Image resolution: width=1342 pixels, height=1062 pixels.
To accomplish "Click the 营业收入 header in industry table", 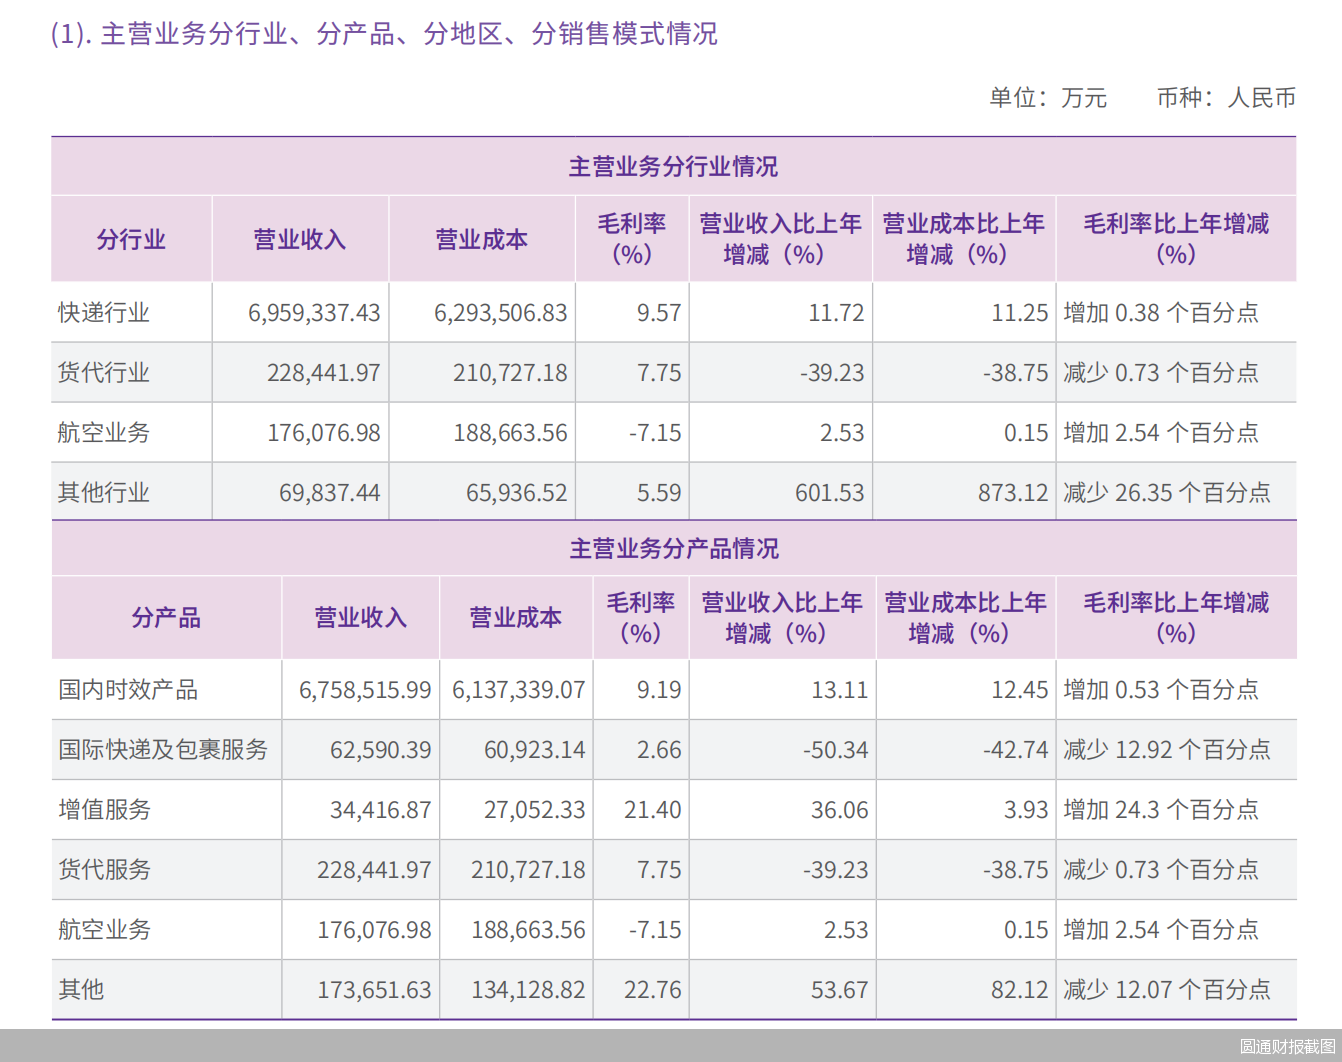I will point(299,239).
